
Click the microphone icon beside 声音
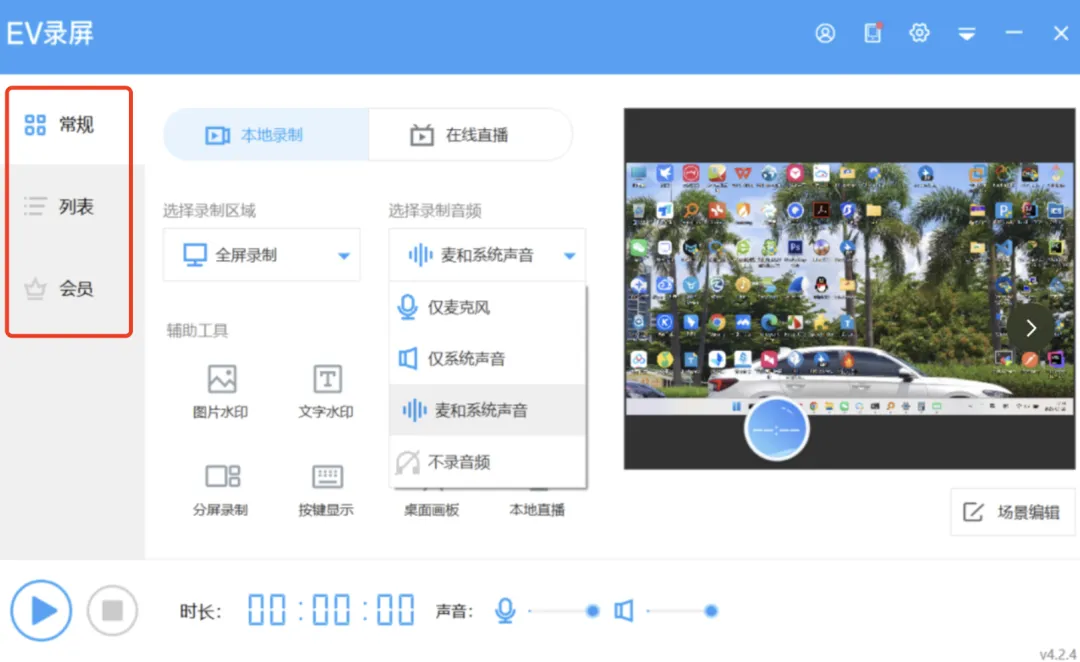505,610
